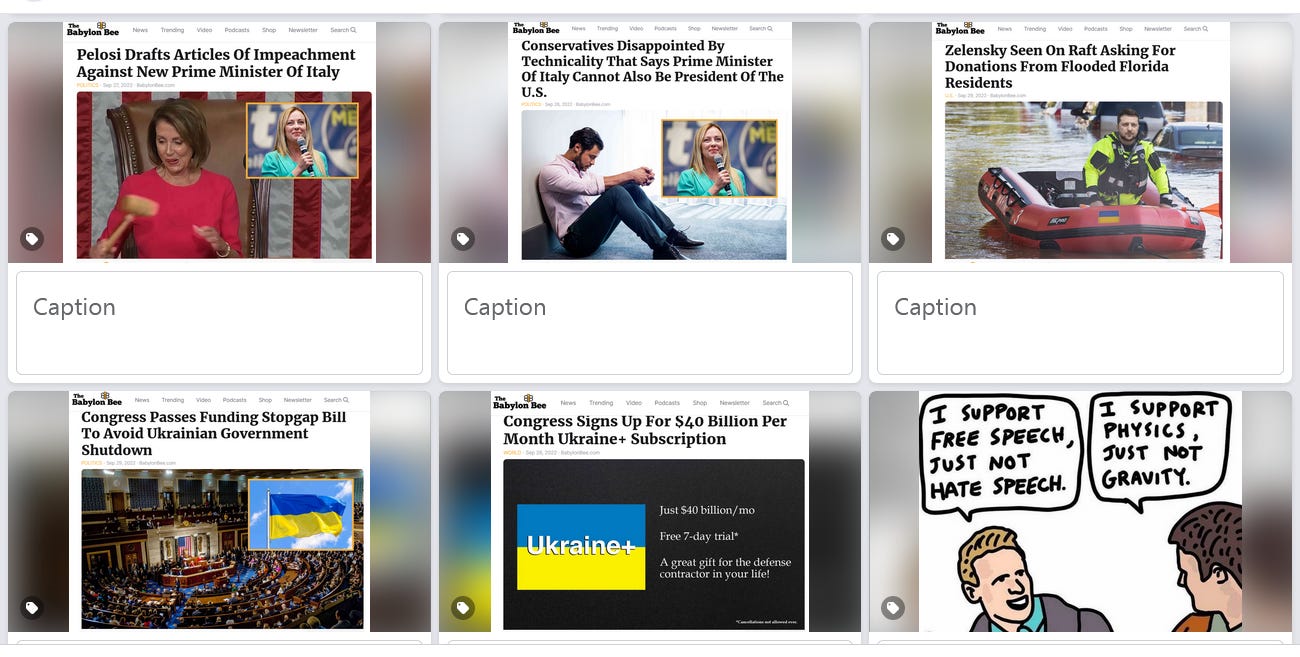Add a caption under the Pelosi impeachment image
Image resolution: width=1300 pixels, height=657 pixels.
pos(219,323)
